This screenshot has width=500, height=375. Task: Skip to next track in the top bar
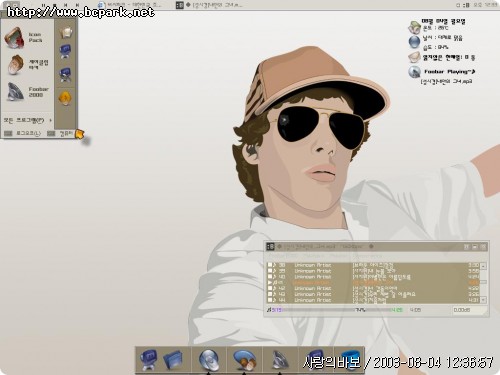[77, 5]
